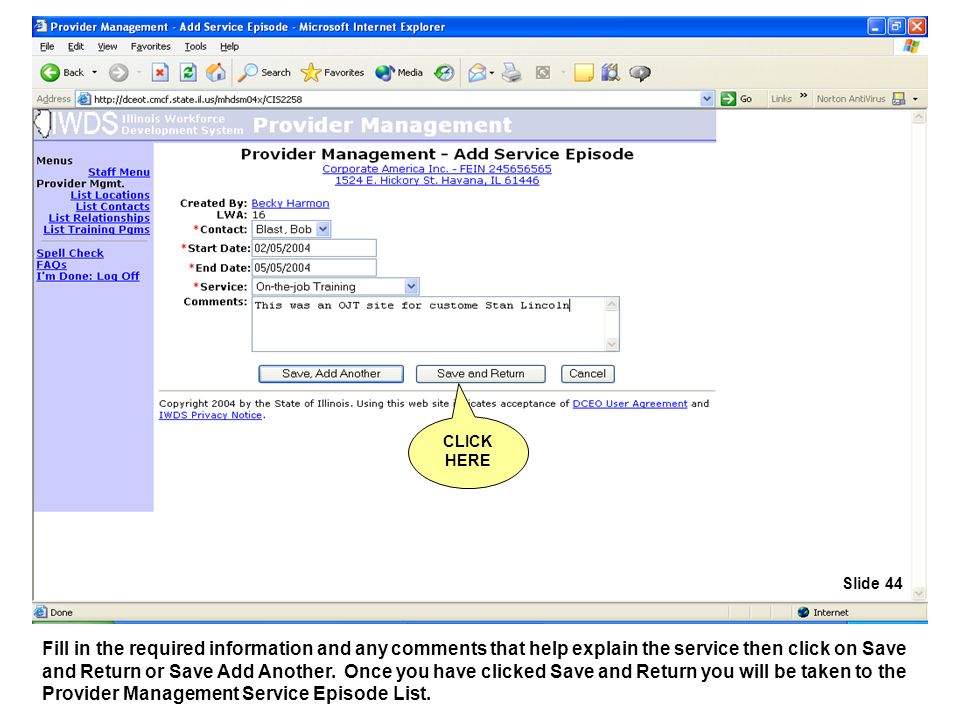Click the Stop loading icon

160,73
